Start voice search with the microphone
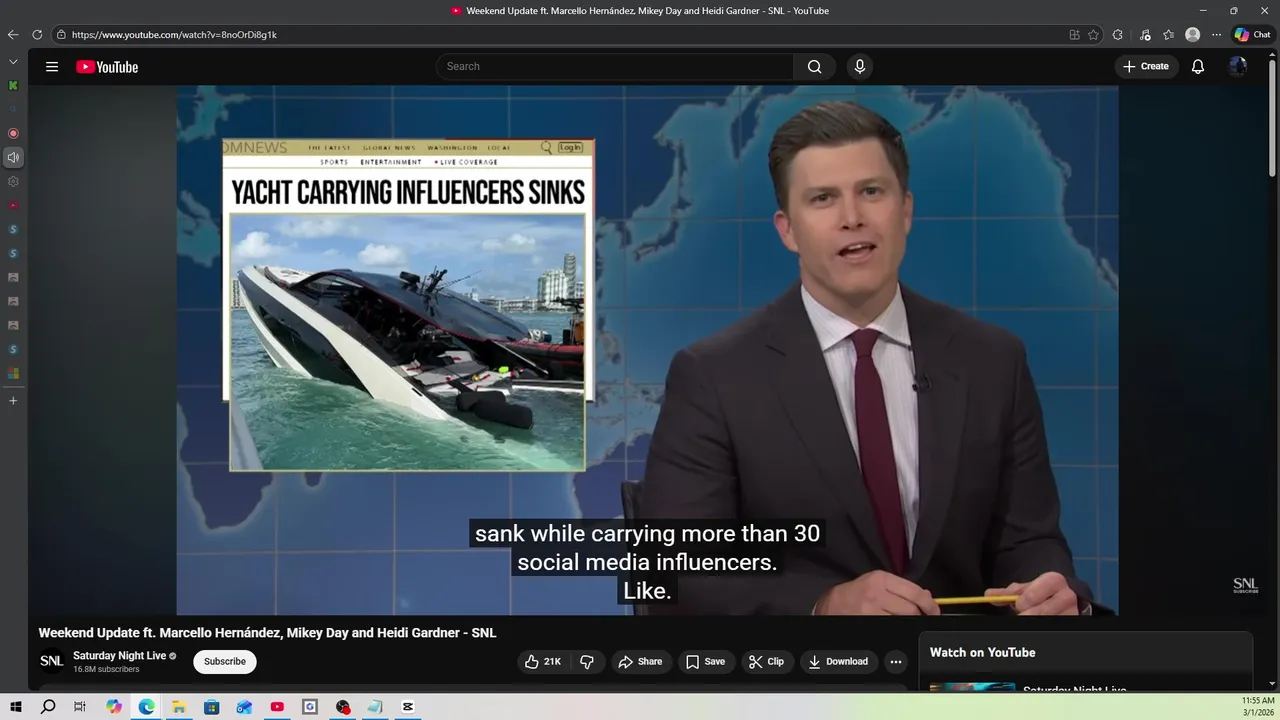This screenshot has height=720, width=1280. pos(859,67)
